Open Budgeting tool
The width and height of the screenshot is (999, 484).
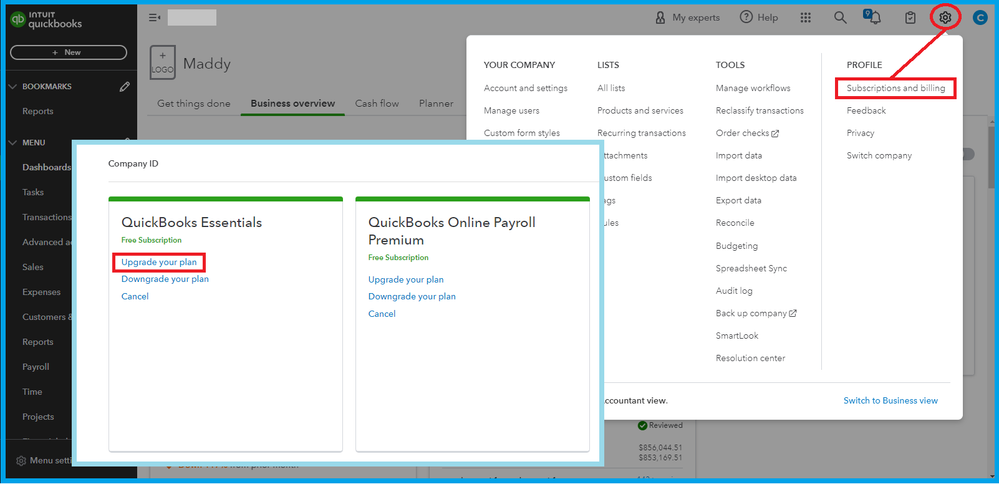(x=737, y=246)
